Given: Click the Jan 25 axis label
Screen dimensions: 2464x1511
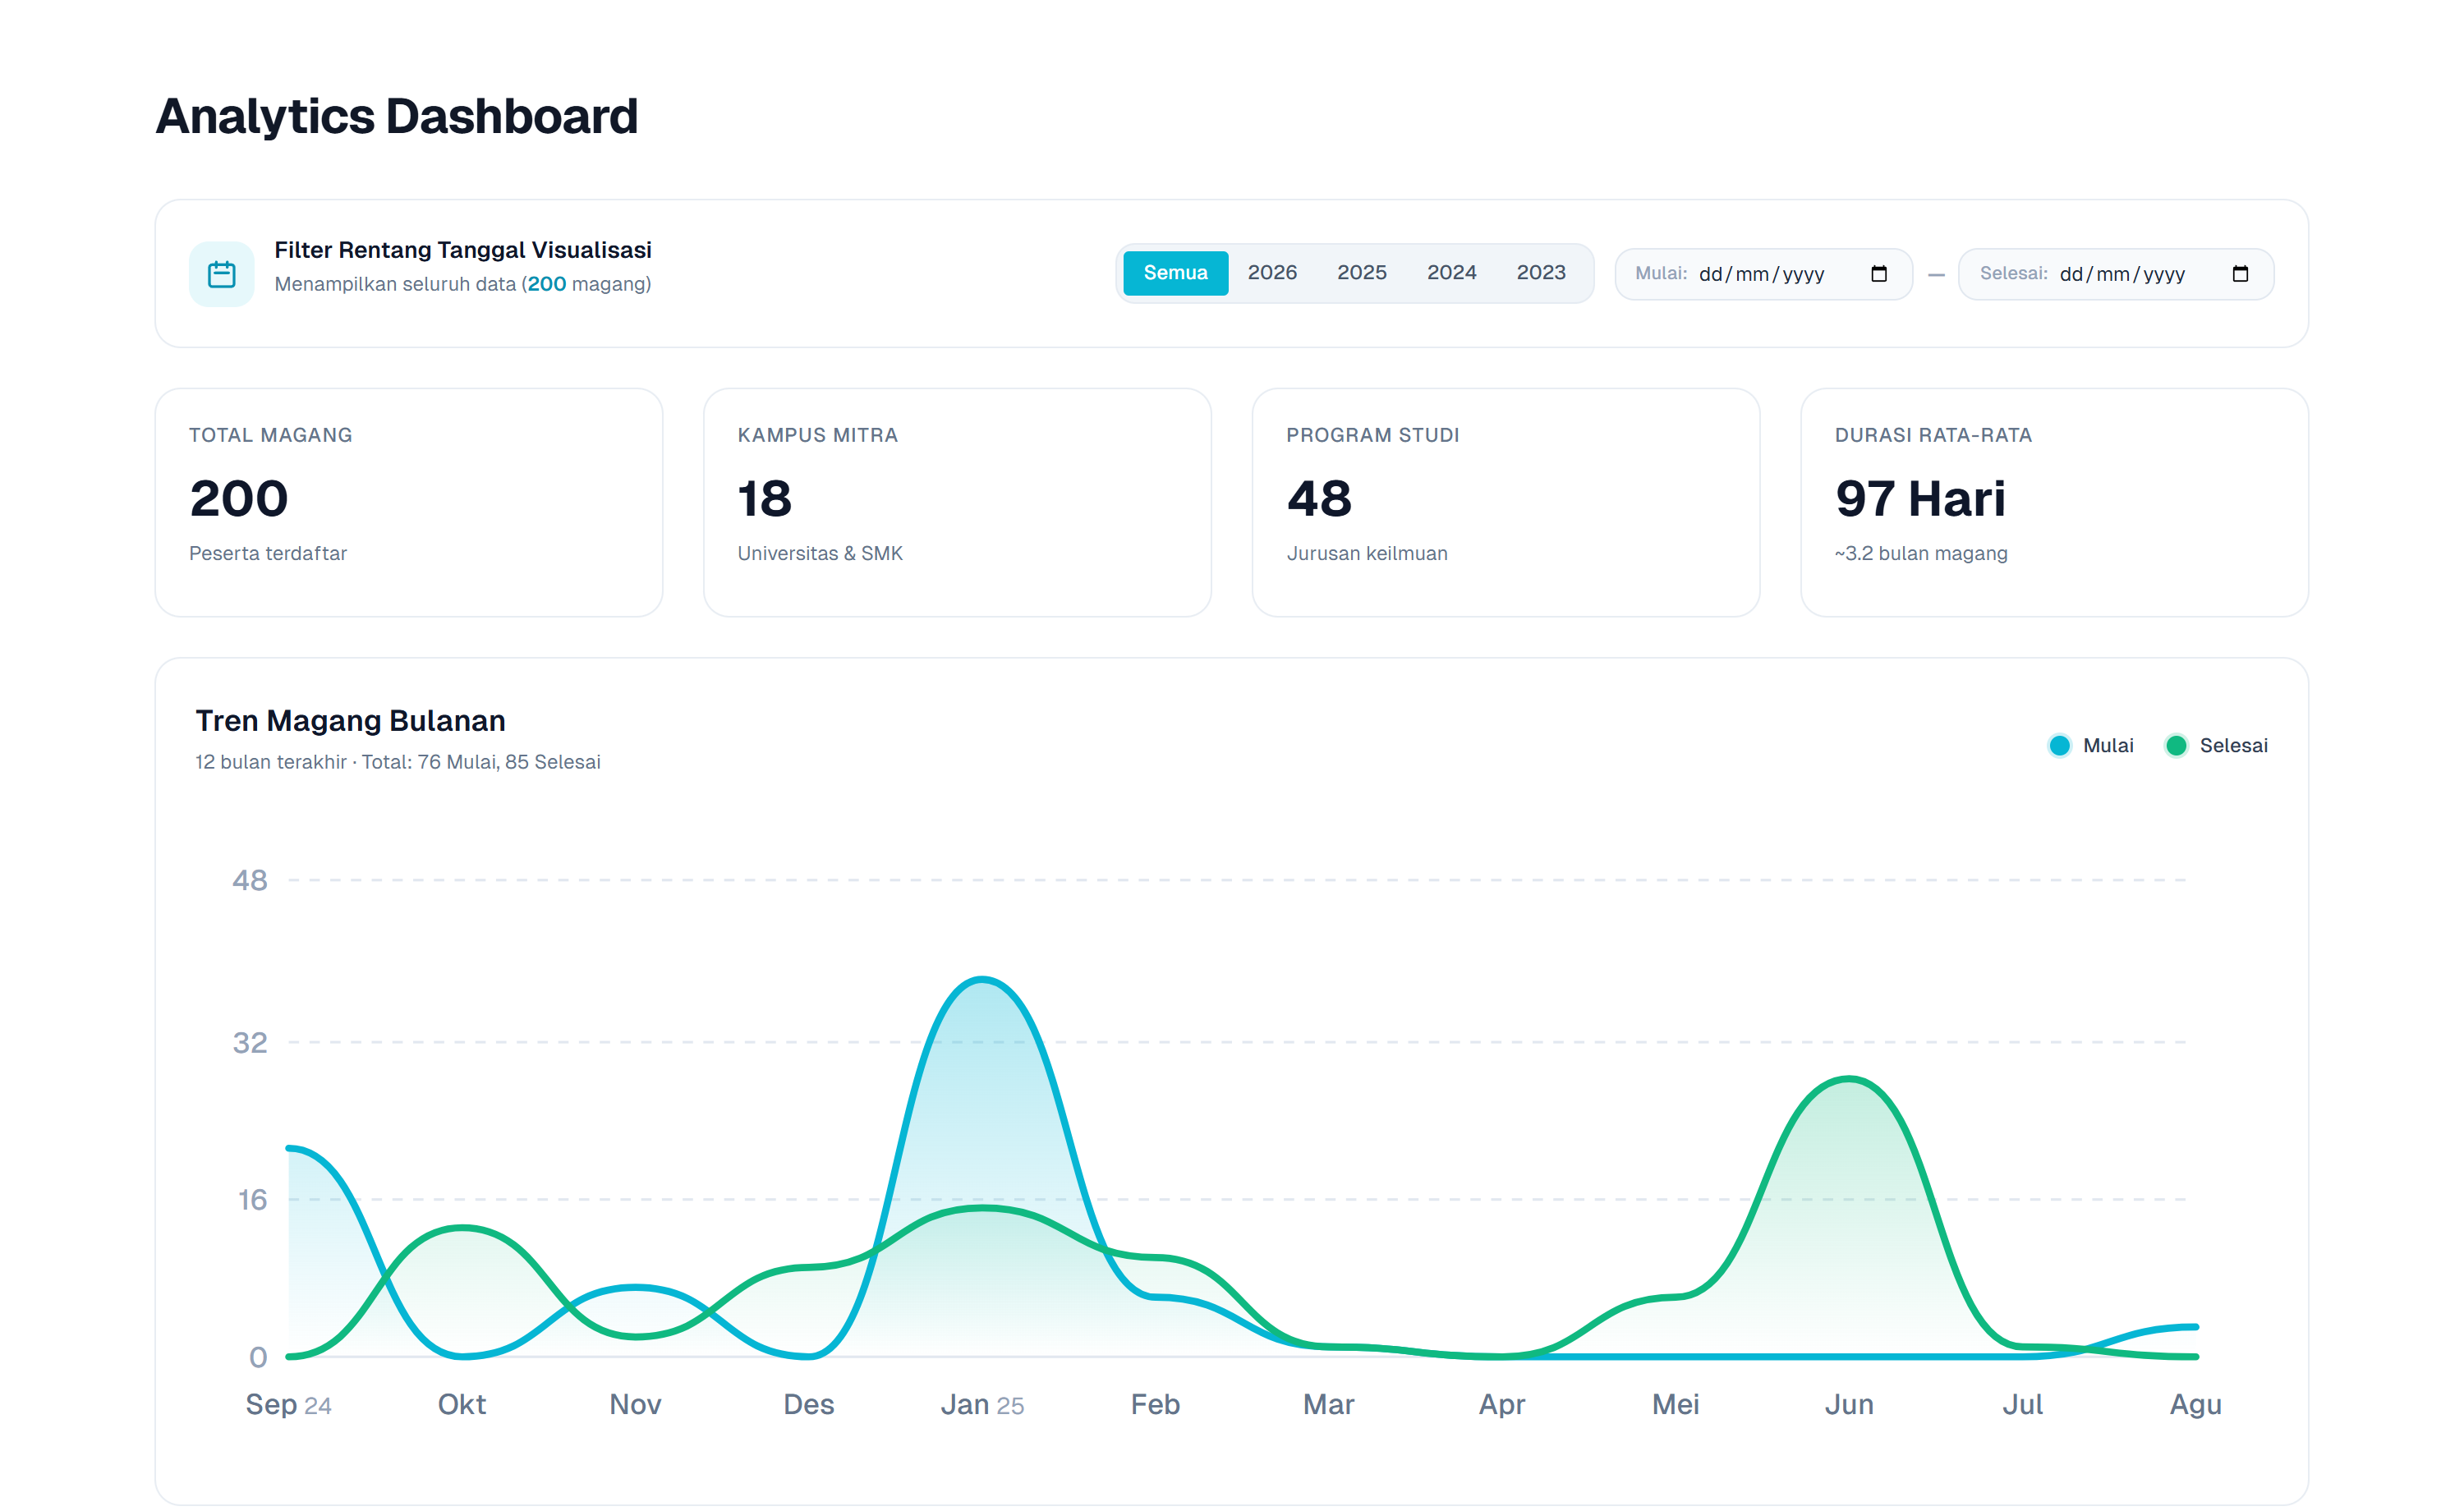Looking at the screenshot, I should click(982, 1404).
